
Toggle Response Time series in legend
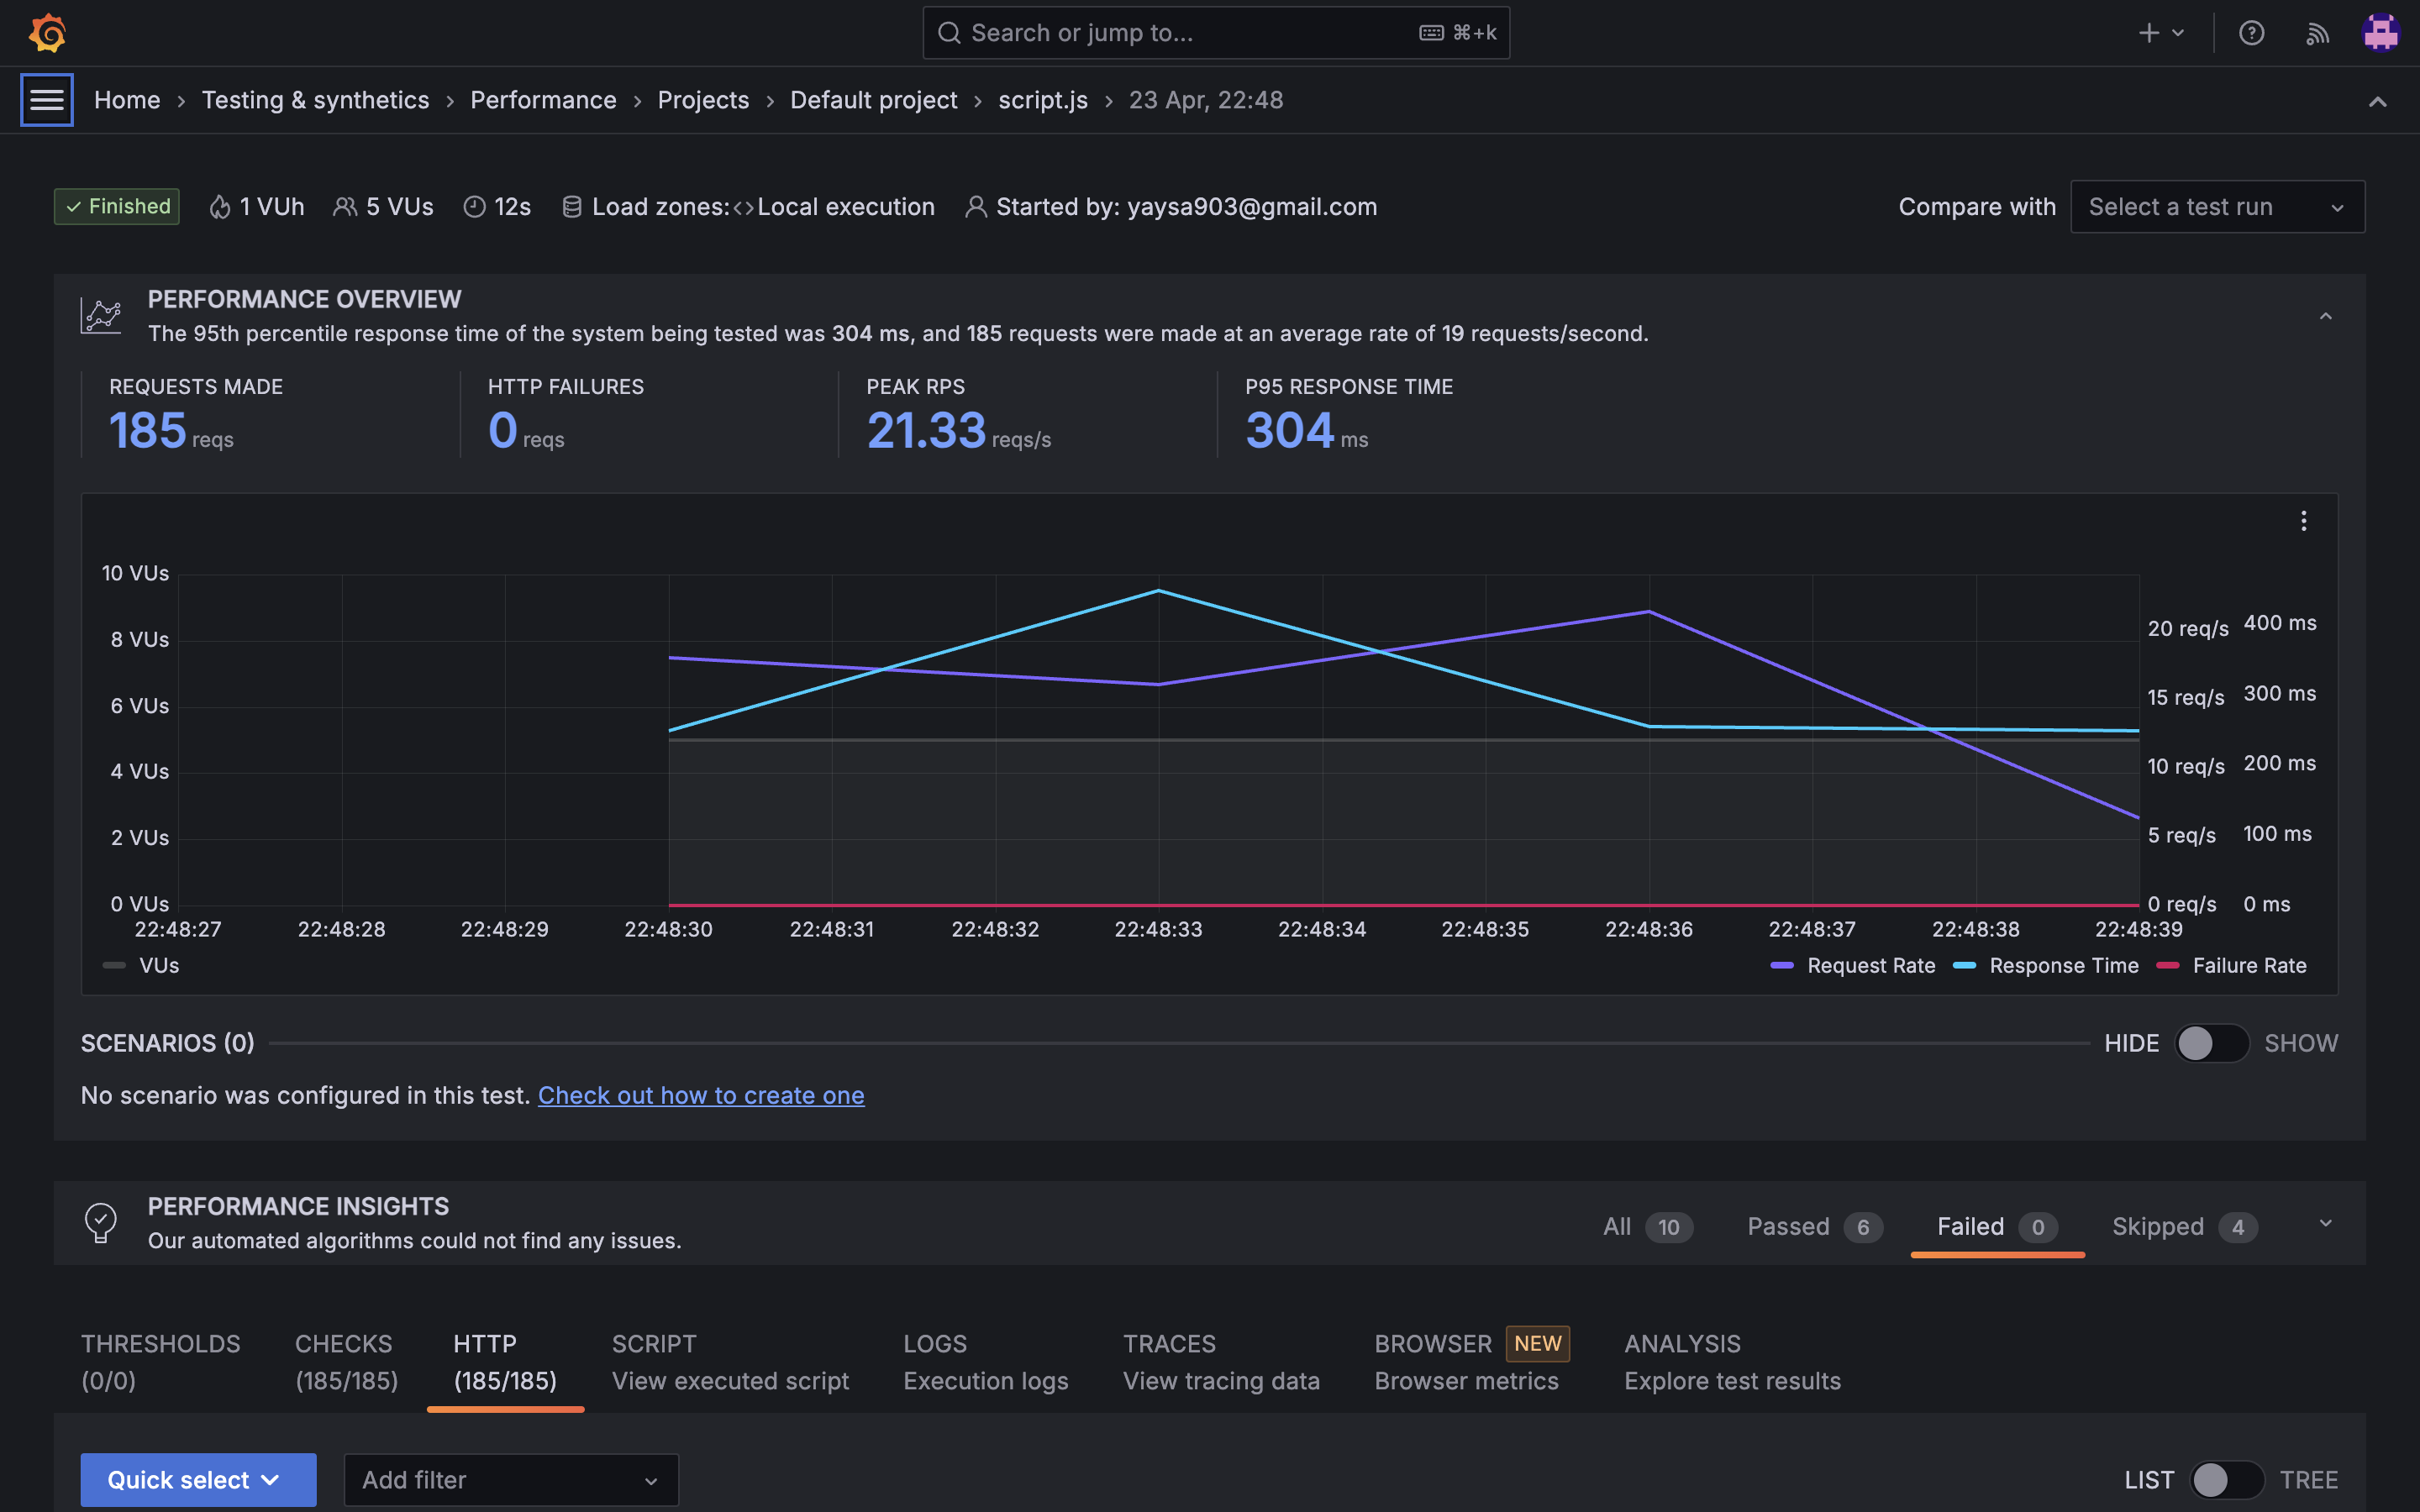2063,965
